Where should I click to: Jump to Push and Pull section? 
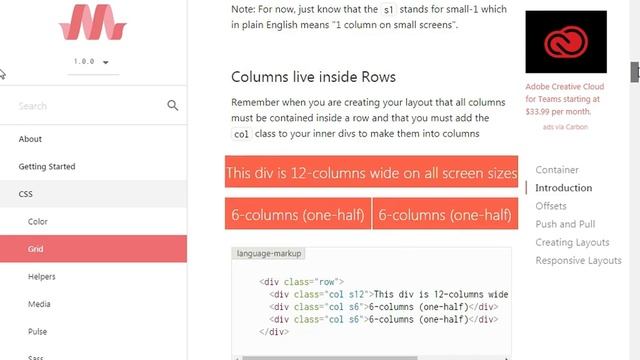[x=565, y=224]
